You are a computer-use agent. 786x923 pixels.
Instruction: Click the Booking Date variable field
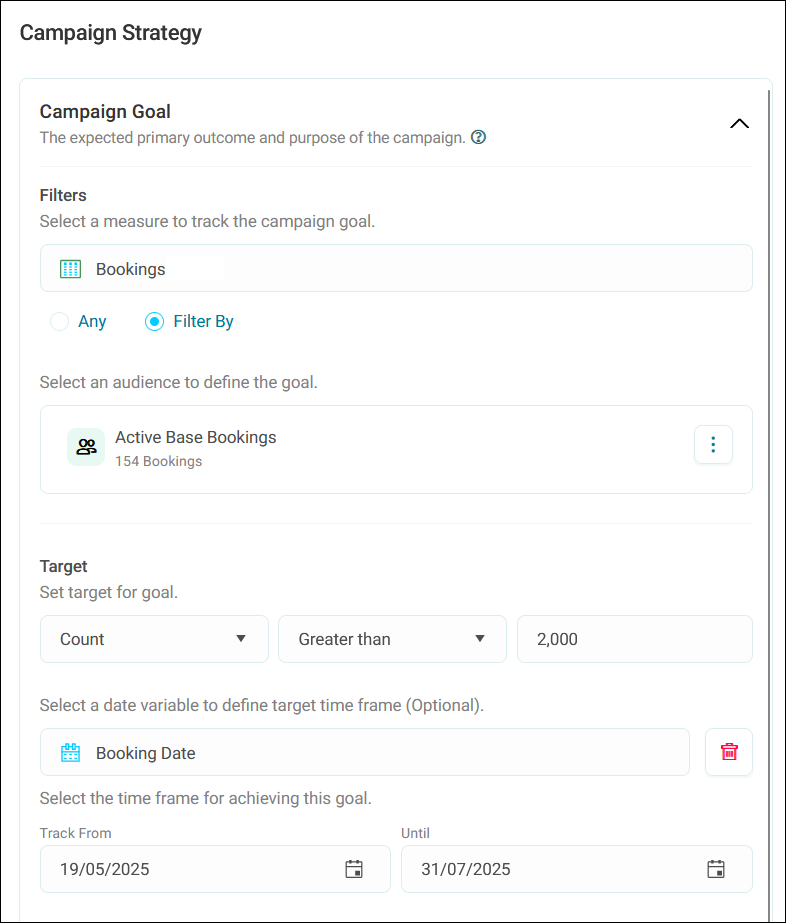pos(364,752)
